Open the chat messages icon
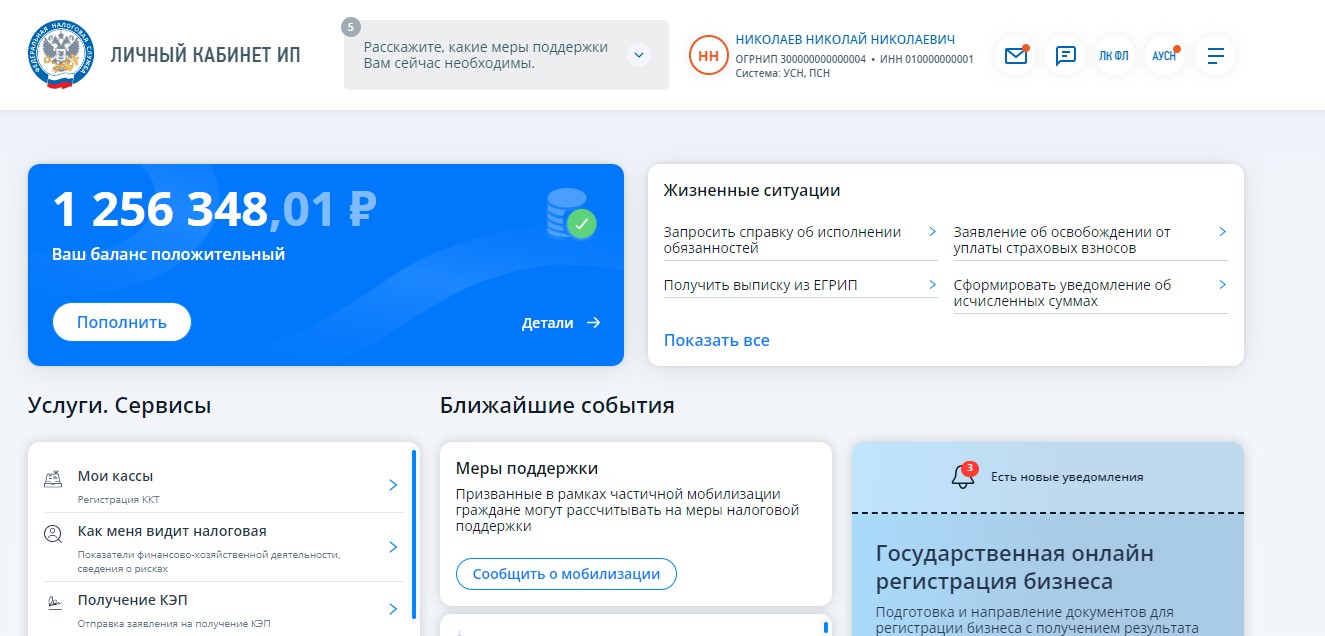The height and width of the screenshot is (636, 1325). 1064,56
